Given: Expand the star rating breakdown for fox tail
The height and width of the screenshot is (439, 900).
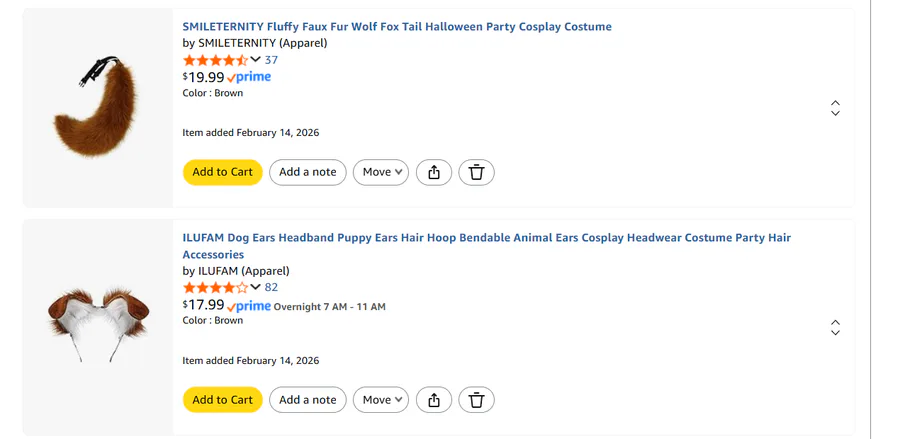Looking at the screenshot, I should click(x=255, y=60).
